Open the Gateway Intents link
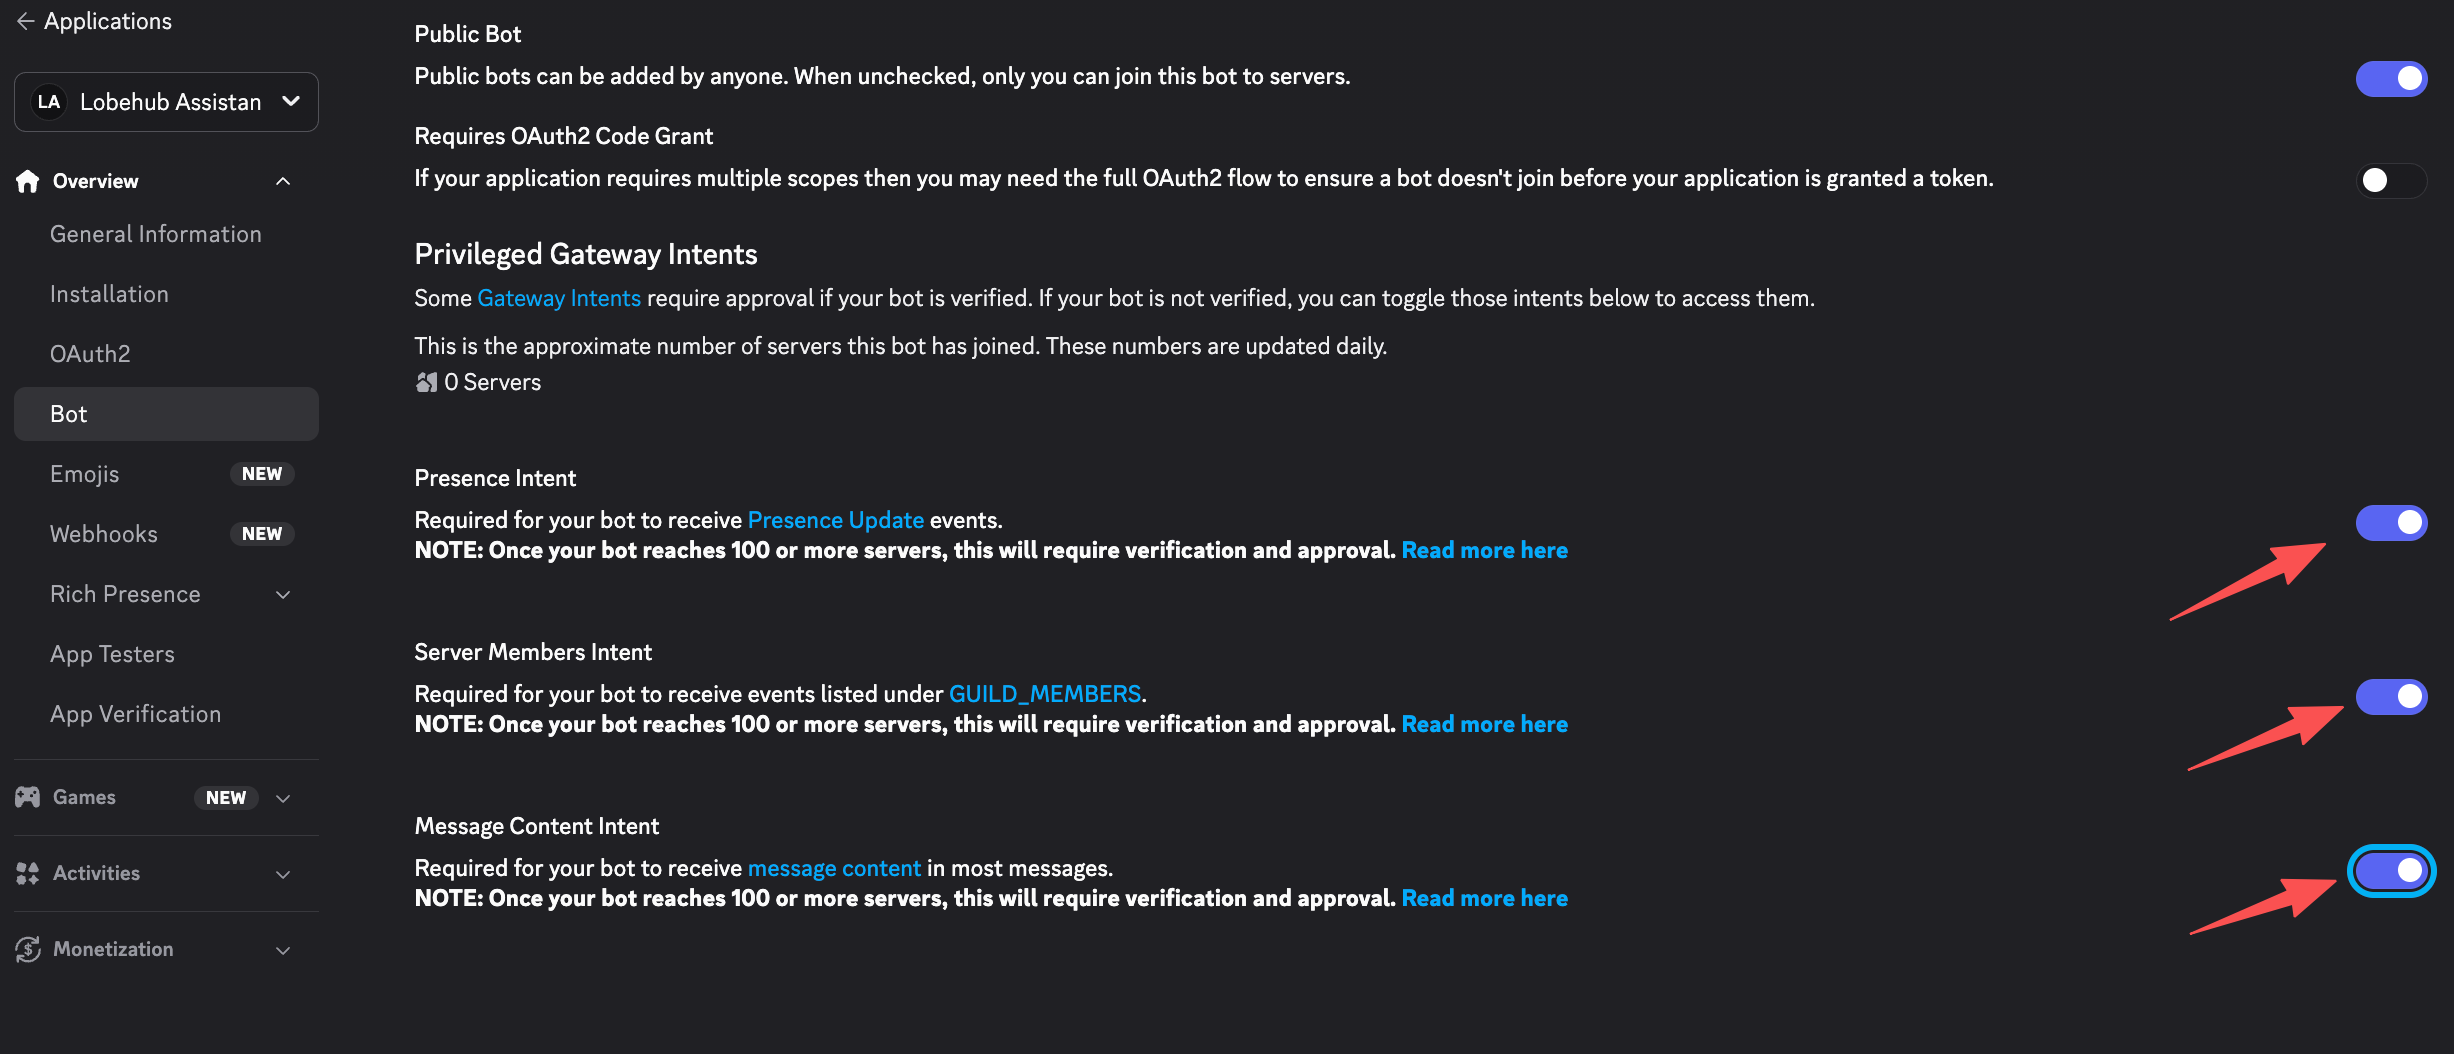The image size is (2454, 1054). pos(558,298)
